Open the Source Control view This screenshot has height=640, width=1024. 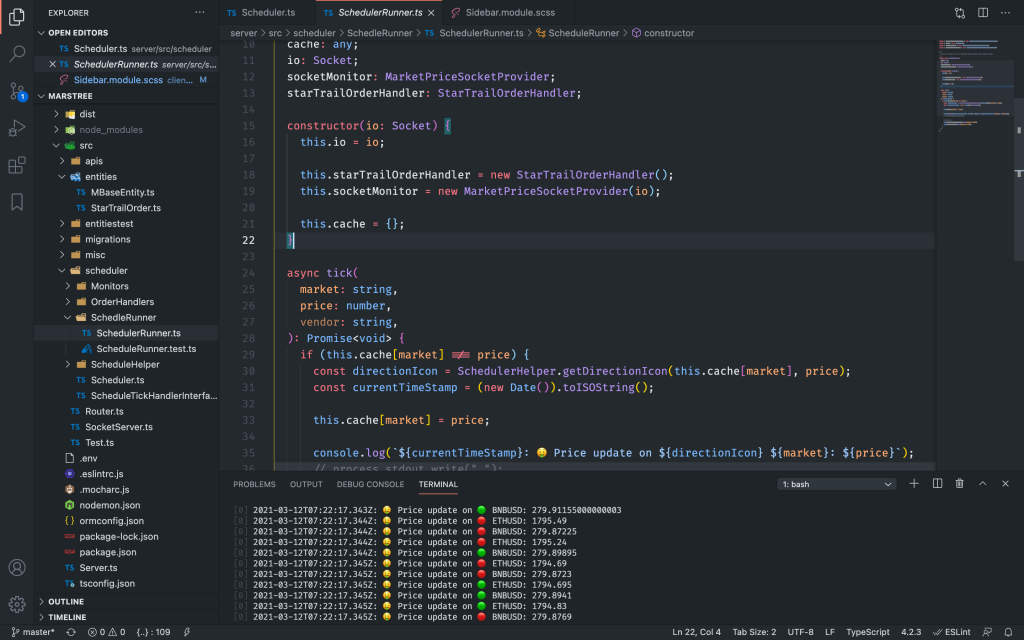(x=17, y=91)
